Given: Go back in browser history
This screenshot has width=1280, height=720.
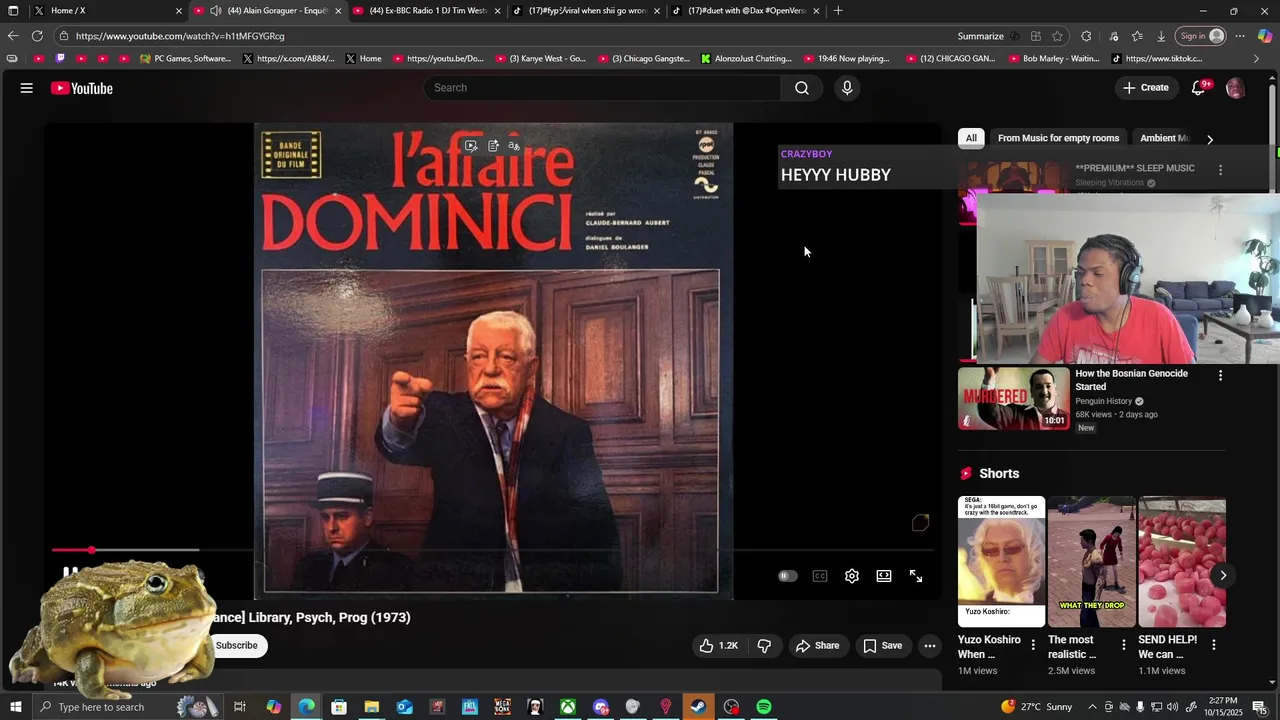Looking at the screenshot, I should [13, 36].
